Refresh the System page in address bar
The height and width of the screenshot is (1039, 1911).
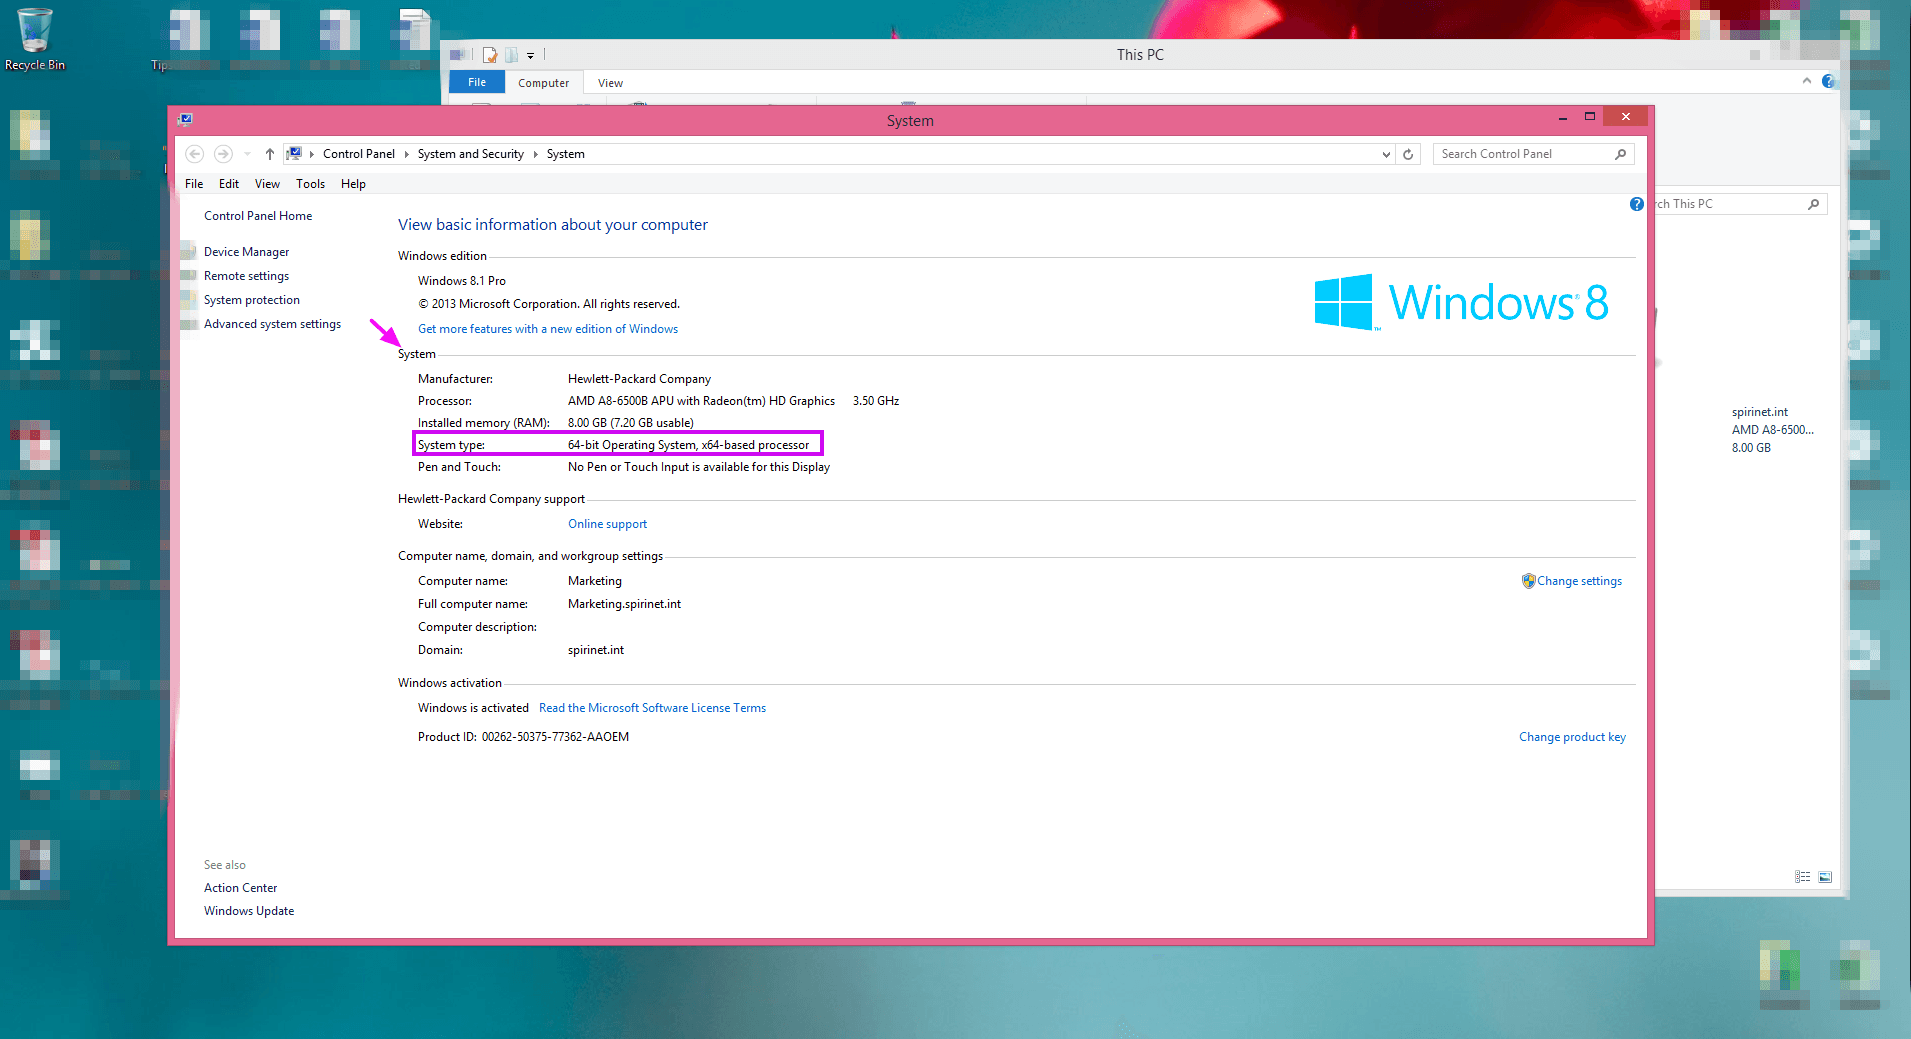[1408, 154]
